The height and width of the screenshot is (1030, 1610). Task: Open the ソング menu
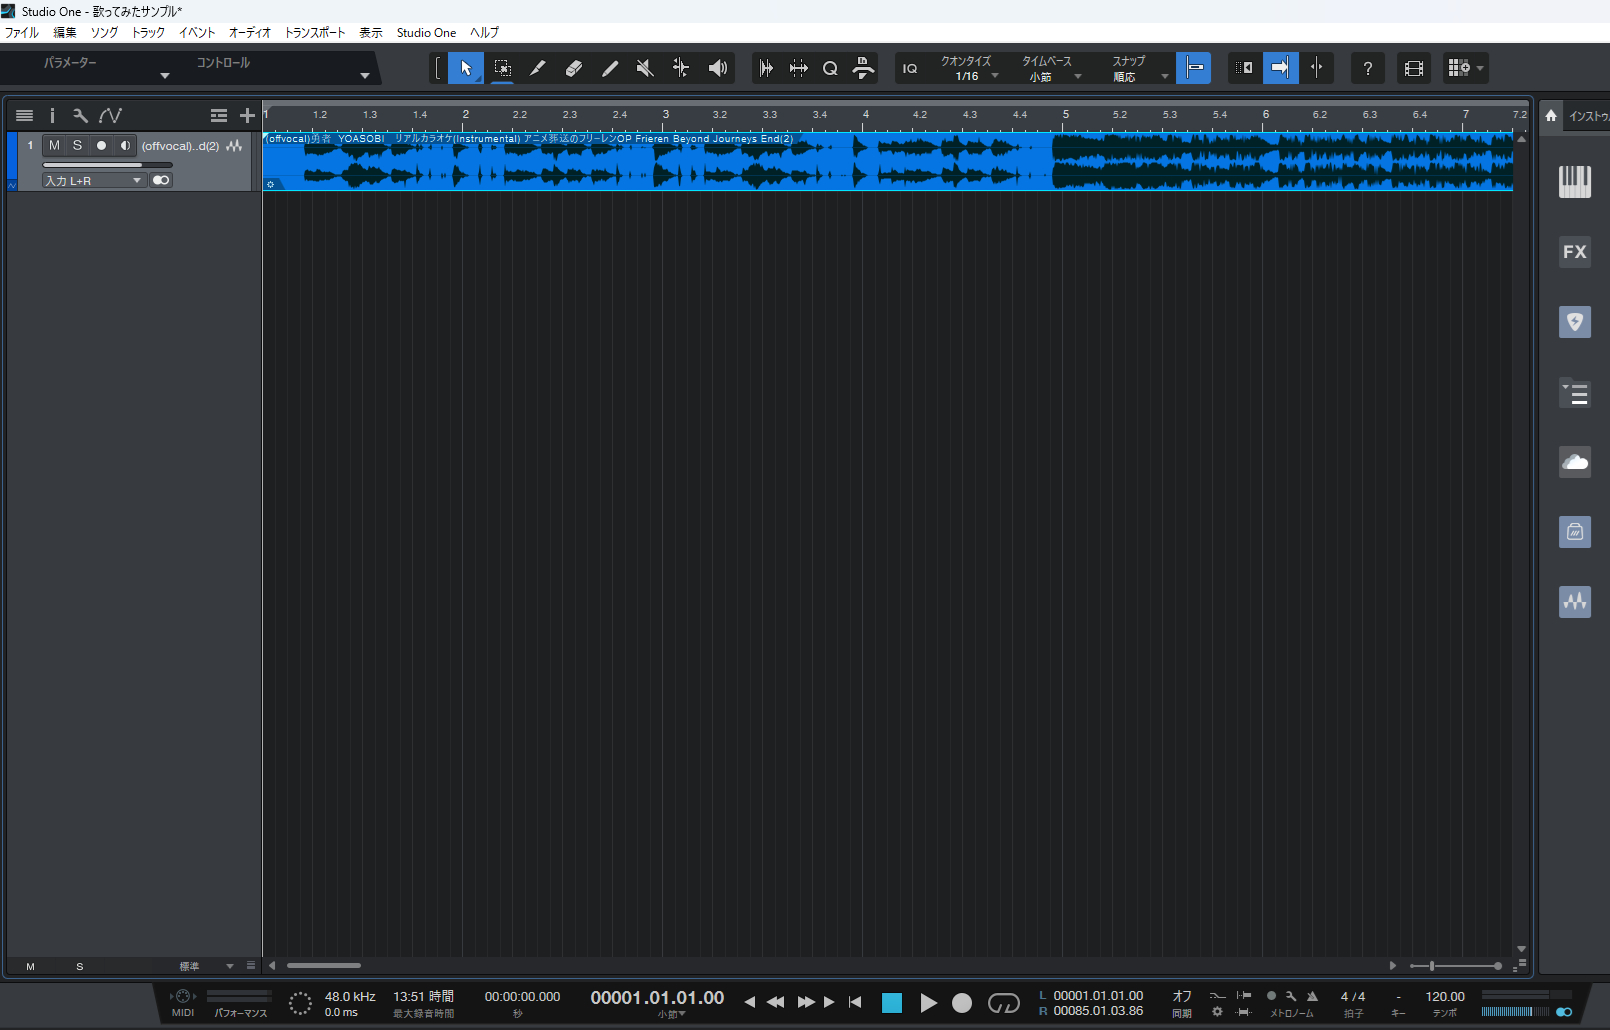tap(104, 33)
